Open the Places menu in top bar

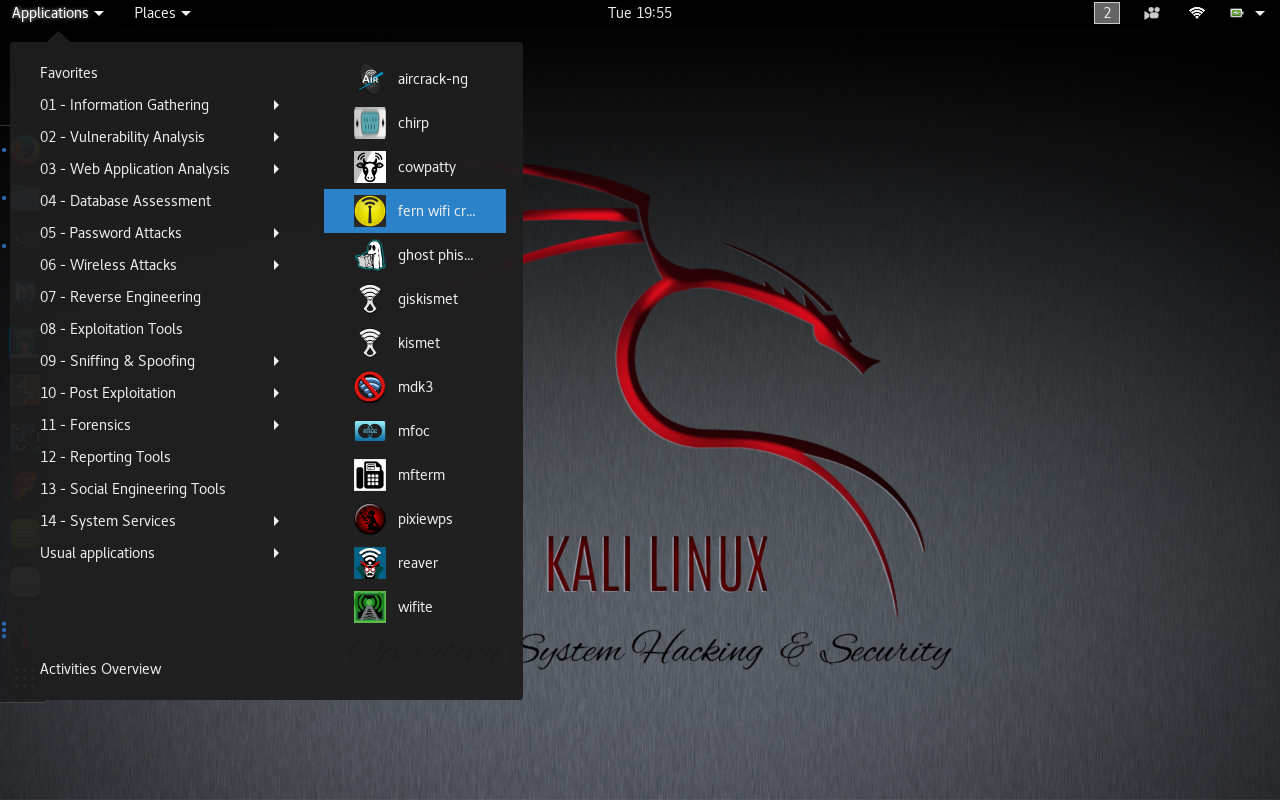pos(162,13)
